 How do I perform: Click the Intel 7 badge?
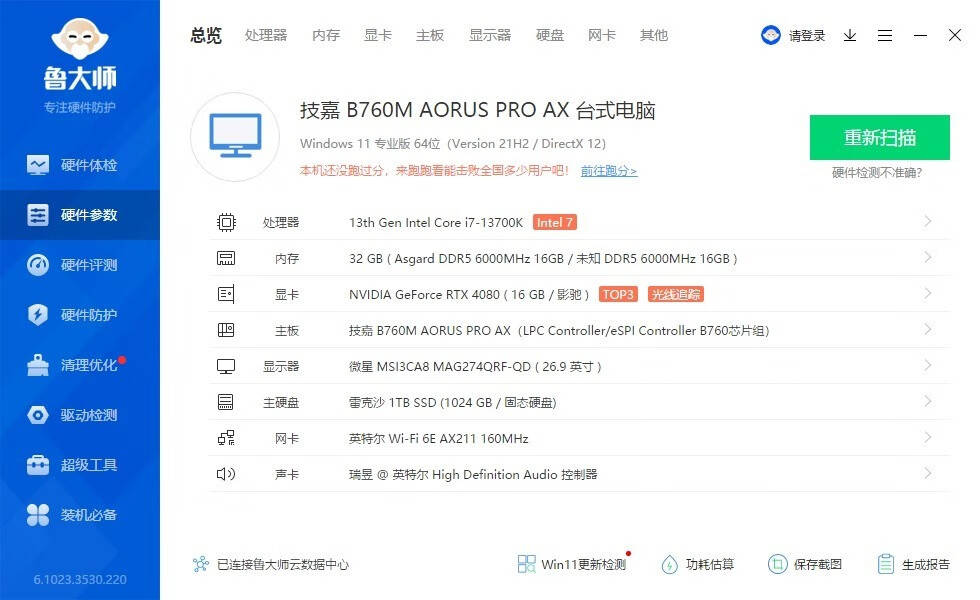[554, 222]
